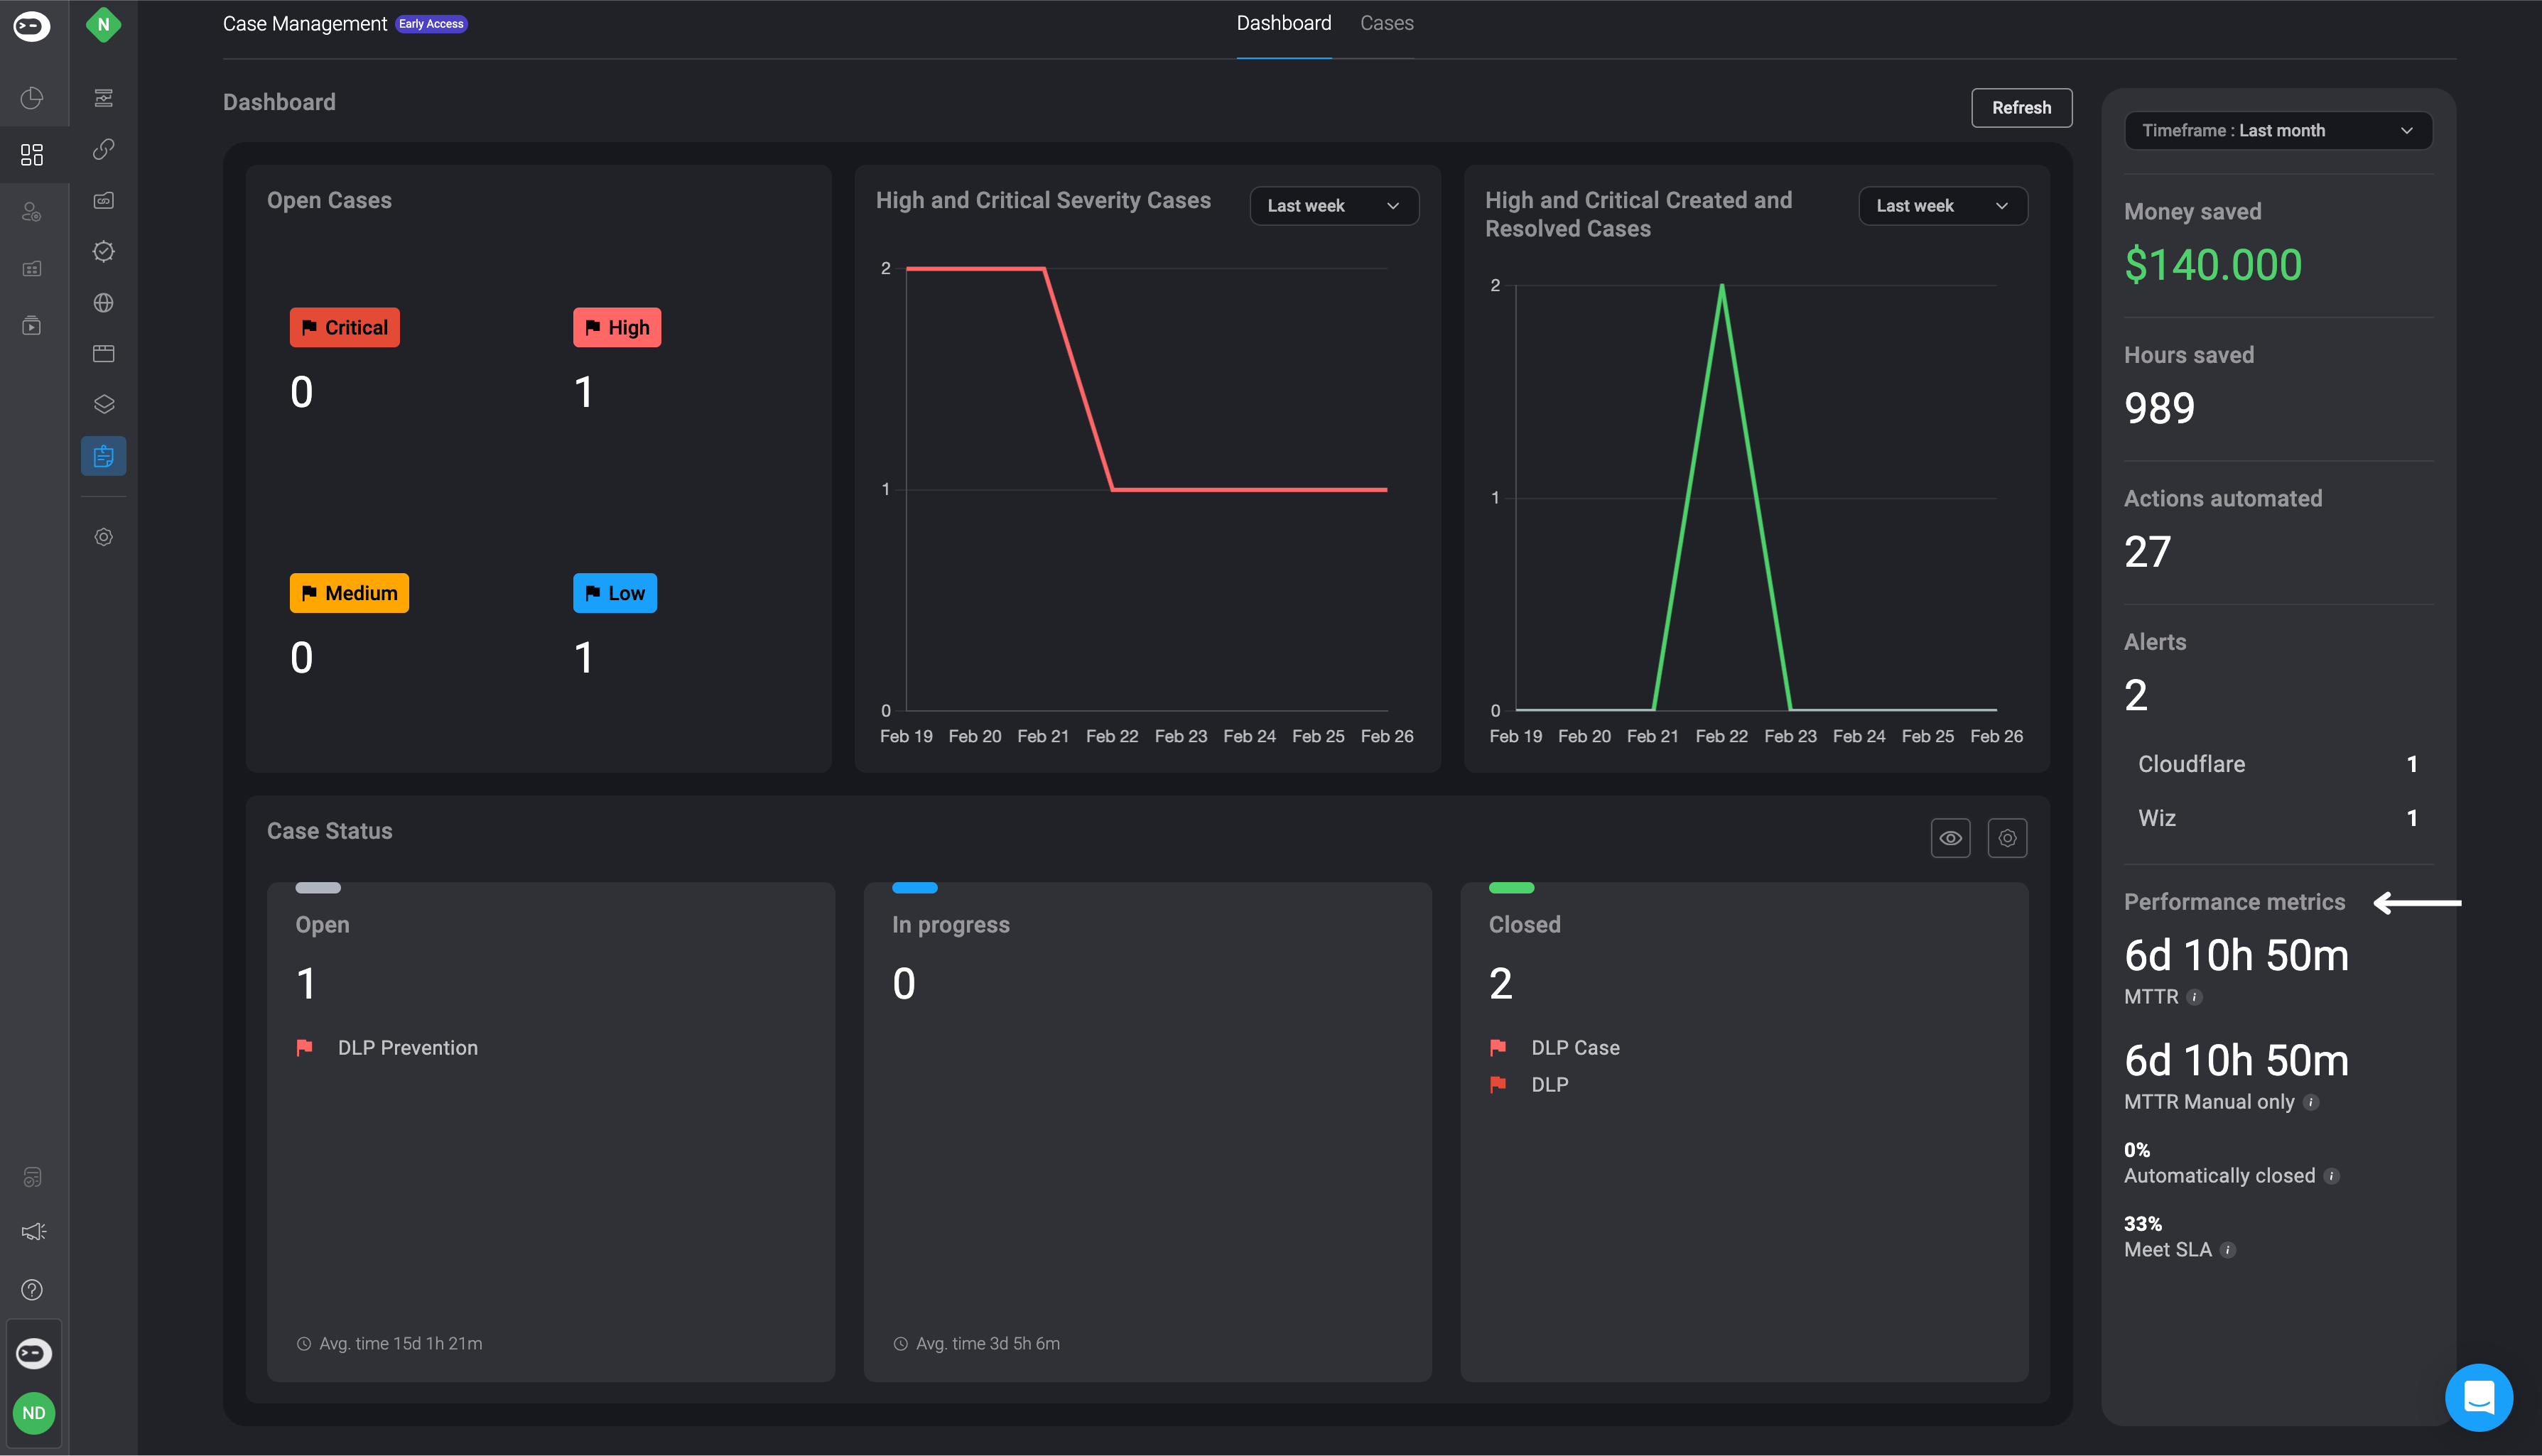Viewport: 2542px width, 1456px height.
Task: Click the In progress status card heading
Action: [950, 925]
